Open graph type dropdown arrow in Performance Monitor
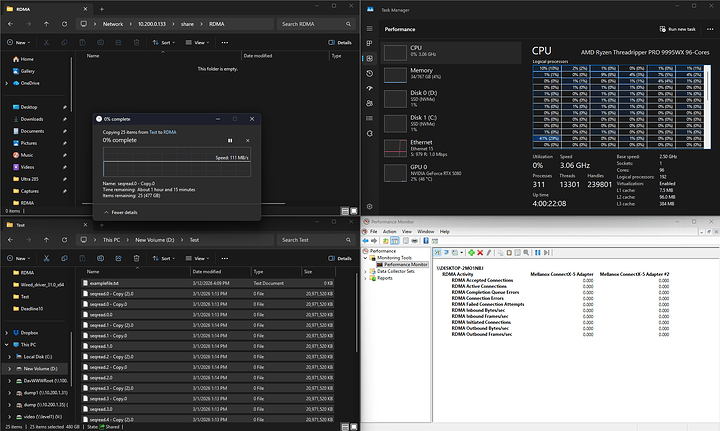 pyautogui.click(x=462, y=252)
